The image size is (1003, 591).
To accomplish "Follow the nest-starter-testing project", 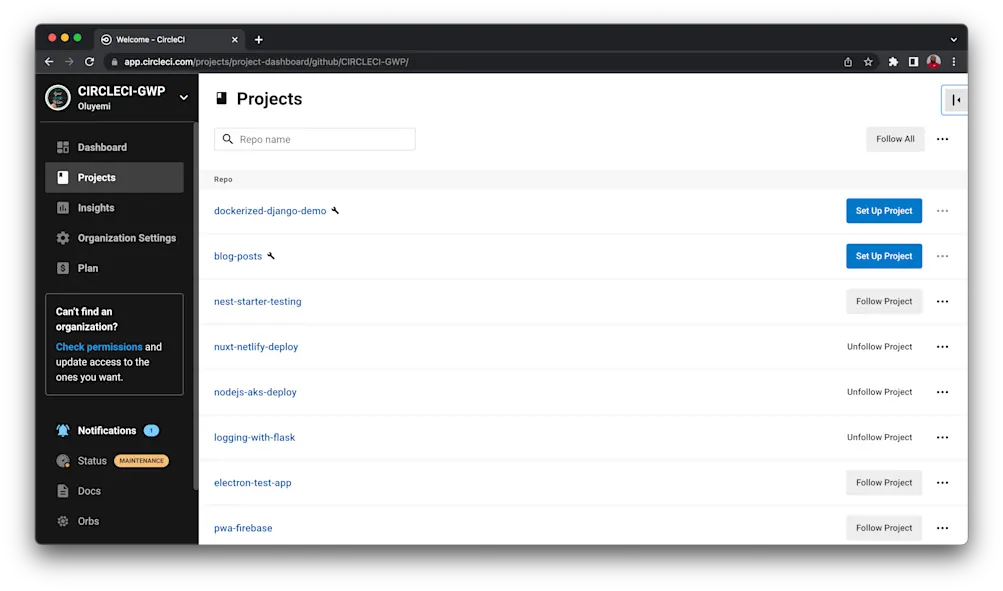I will (x=883, y=301).
